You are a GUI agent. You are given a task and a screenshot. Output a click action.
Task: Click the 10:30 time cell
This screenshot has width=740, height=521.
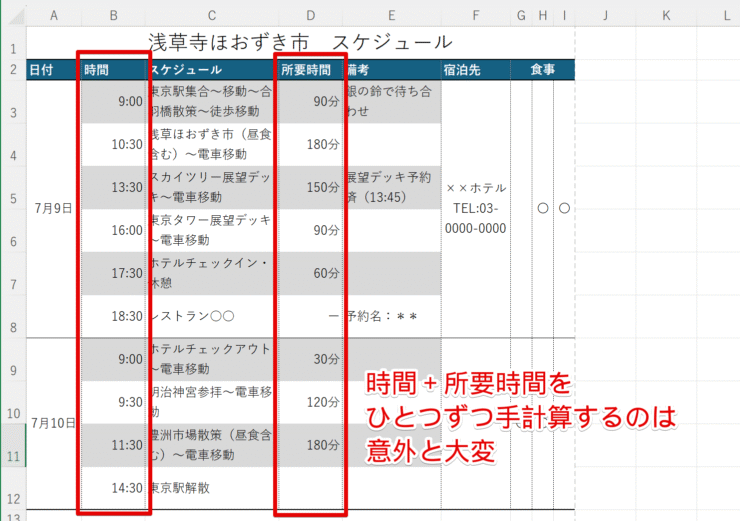click(x=114, y=145)
